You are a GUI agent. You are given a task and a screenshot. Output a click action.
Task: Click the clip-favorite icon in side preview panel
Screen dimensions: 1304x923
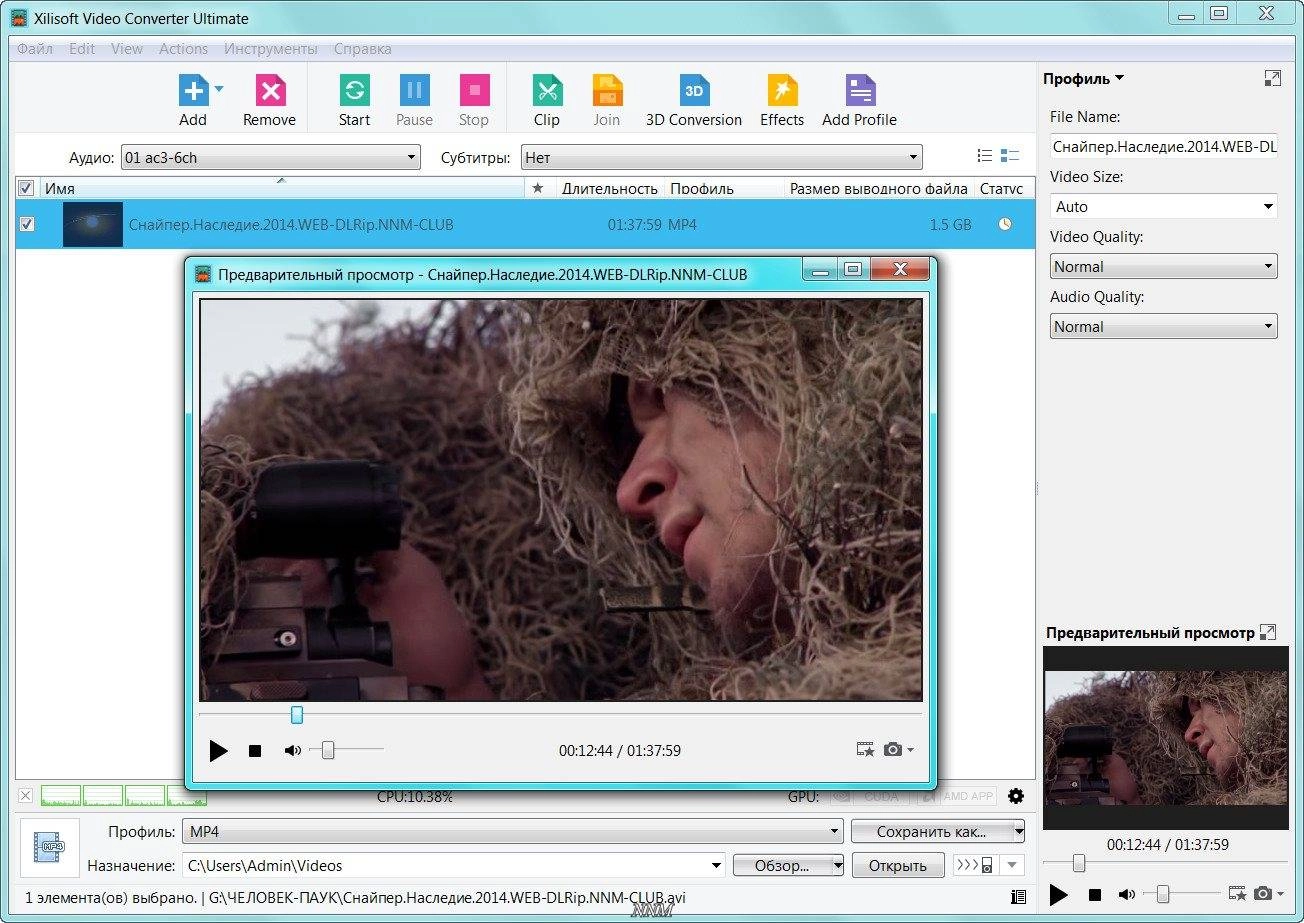1238,893
